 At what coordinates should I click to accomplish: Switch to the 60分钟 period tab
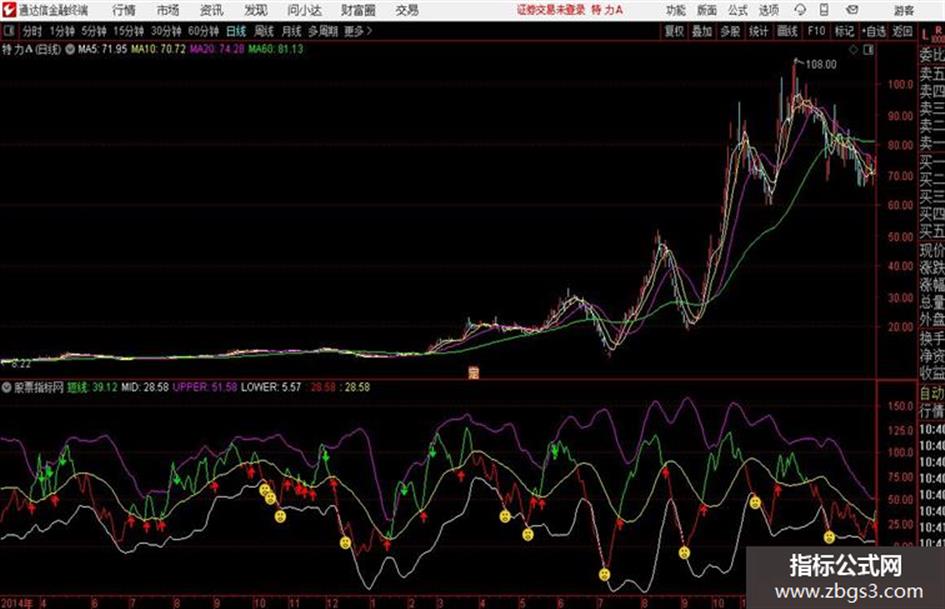(204, 31)
